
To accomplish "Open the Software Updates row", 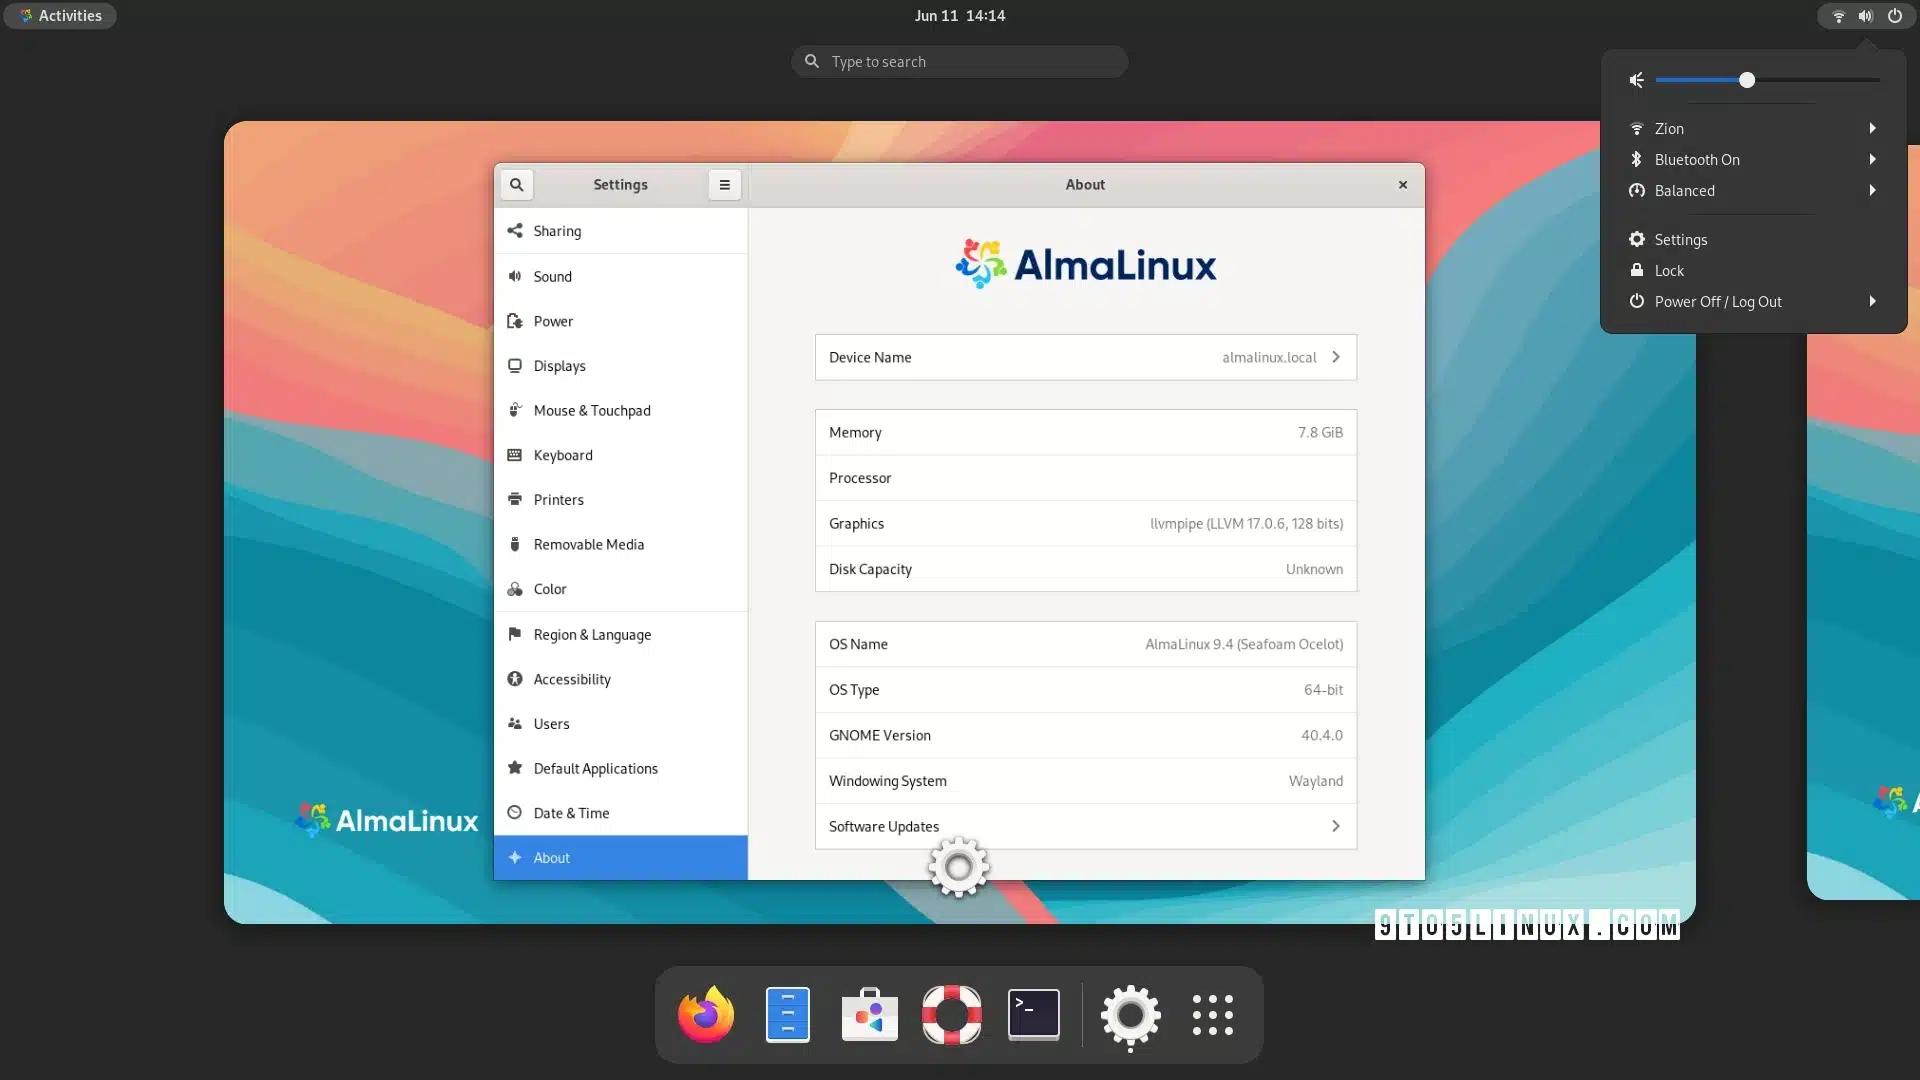I will [x=1085, y=826].
